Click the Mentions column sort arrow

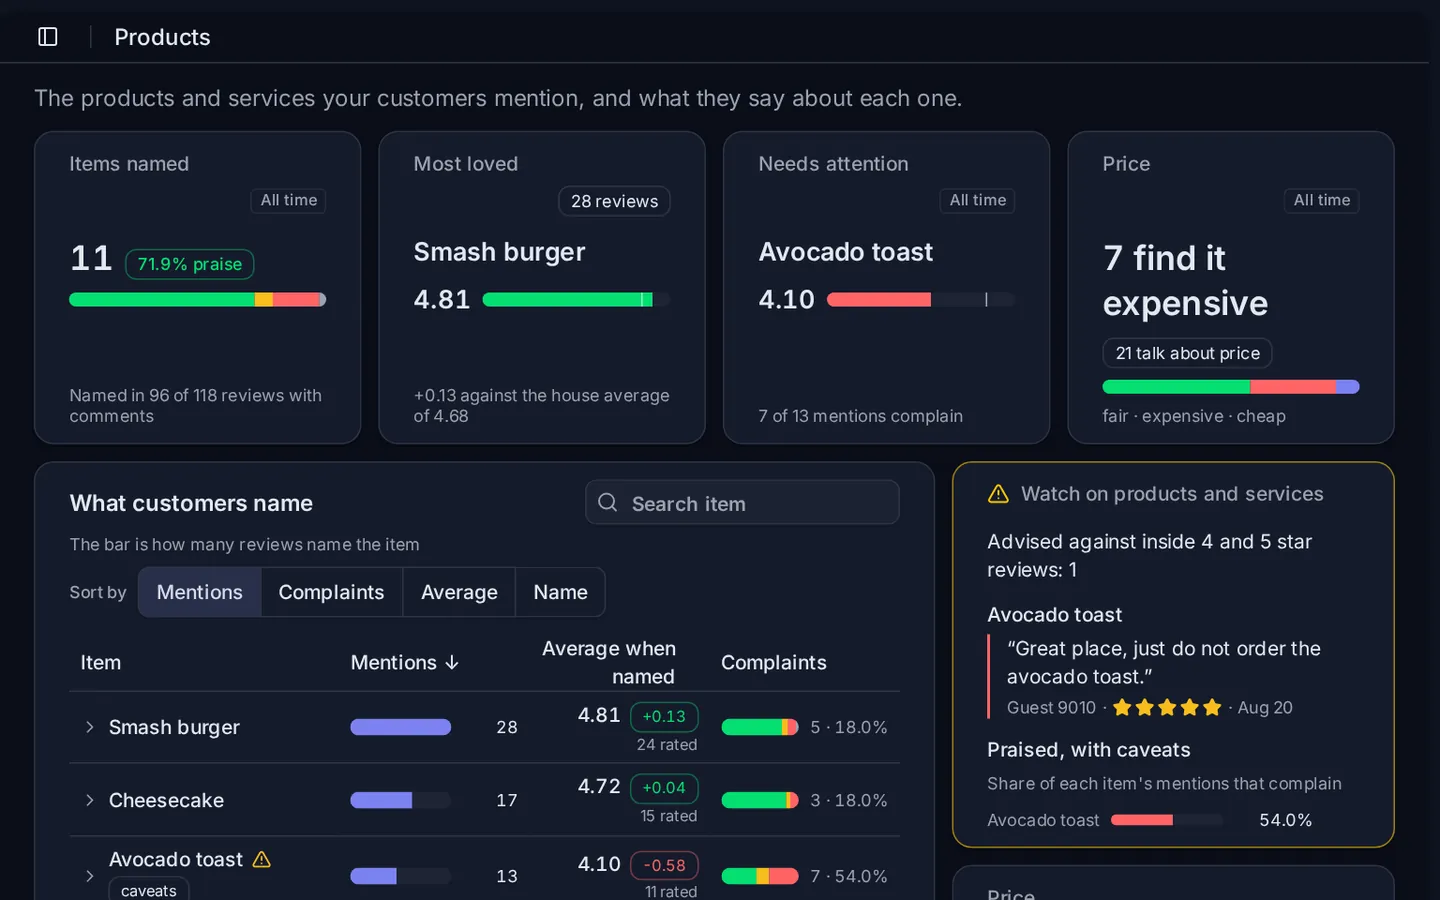[x=452, y=663]
